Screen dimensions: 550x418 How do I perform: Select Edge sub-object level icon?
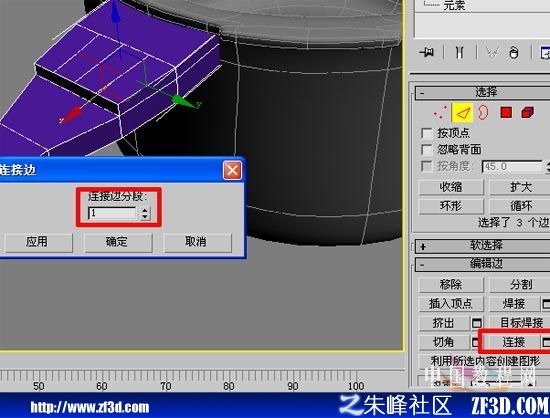462,113
